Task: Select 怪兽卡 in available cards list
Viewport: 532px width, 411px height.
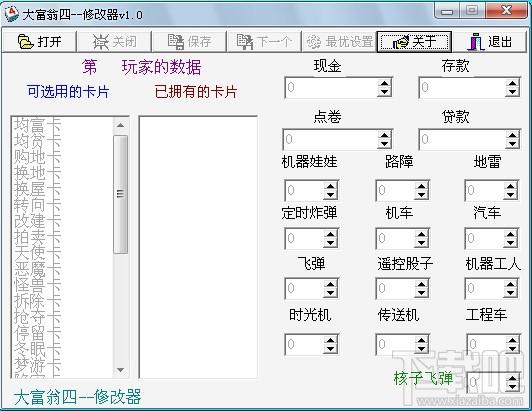Action: pos(37,284)
